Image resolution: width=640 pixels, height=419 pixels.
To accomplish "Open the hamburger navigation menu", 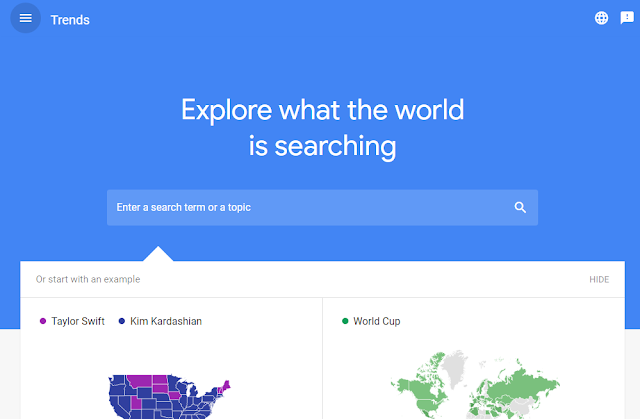I will tap(25, 18).
